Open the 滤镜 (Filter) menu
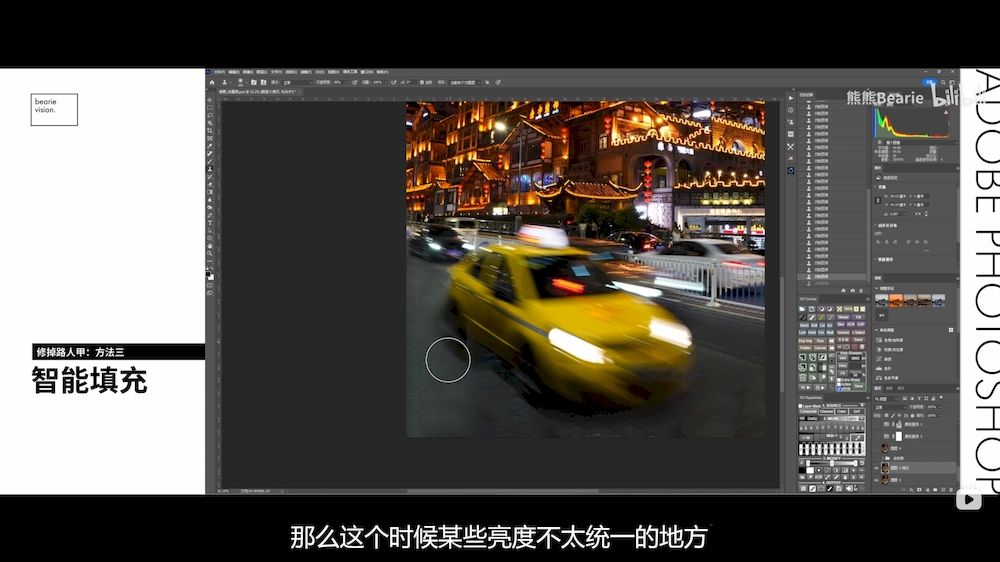 306,72
